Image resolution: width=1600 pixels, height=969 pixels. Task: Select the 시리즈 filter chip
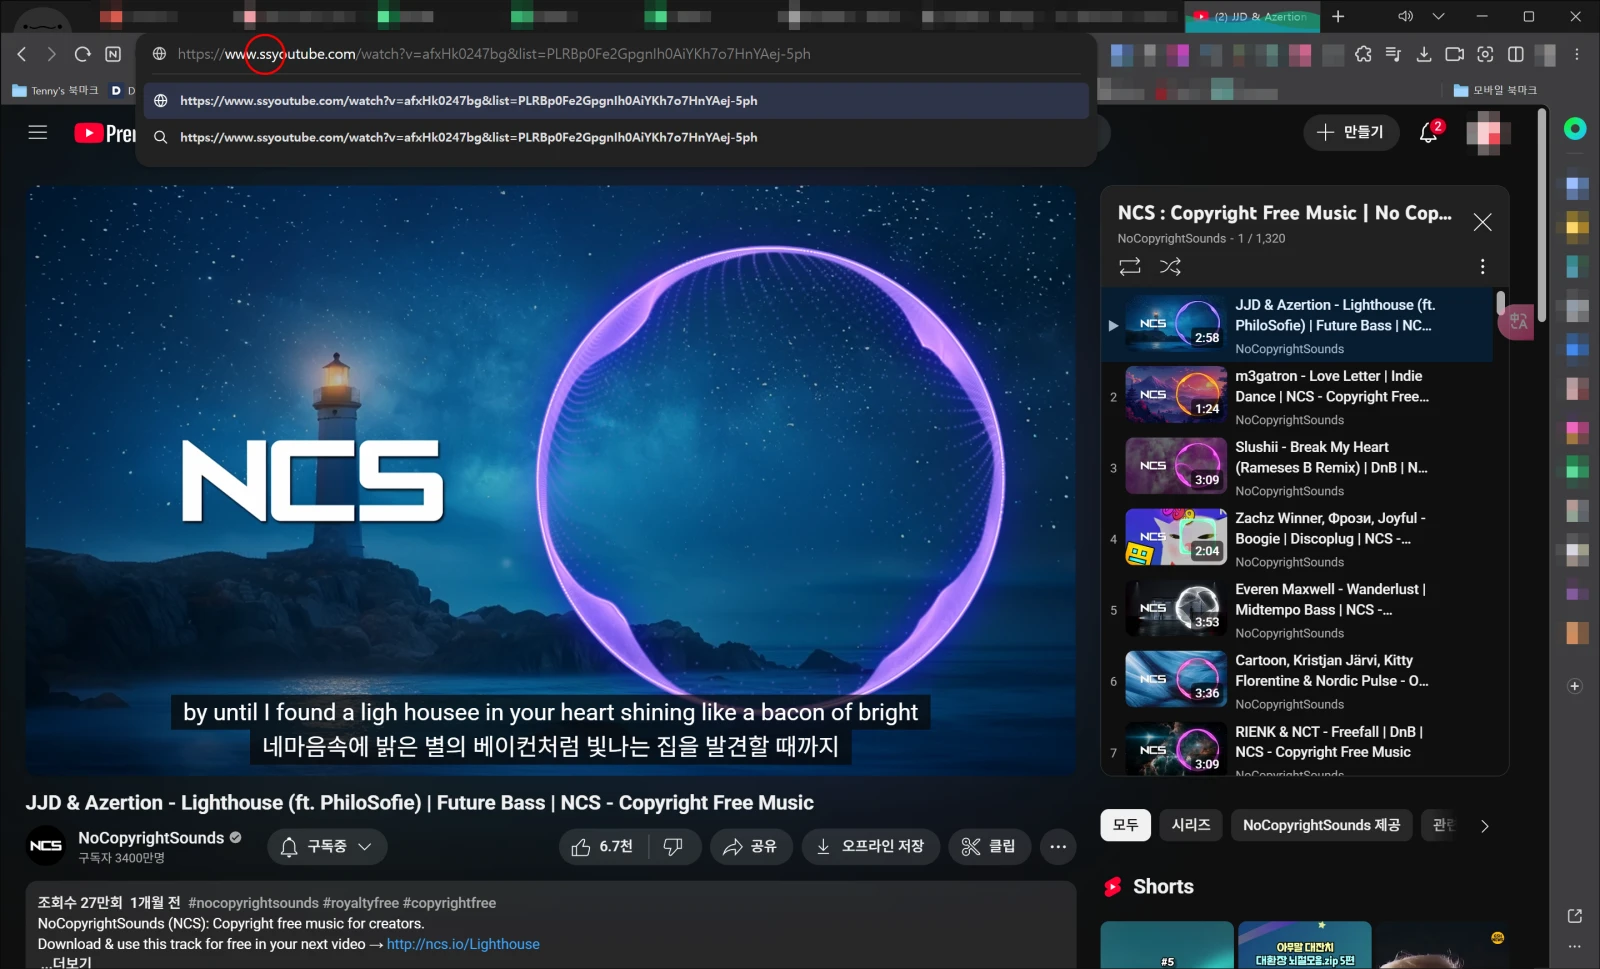coord(1191,825)
